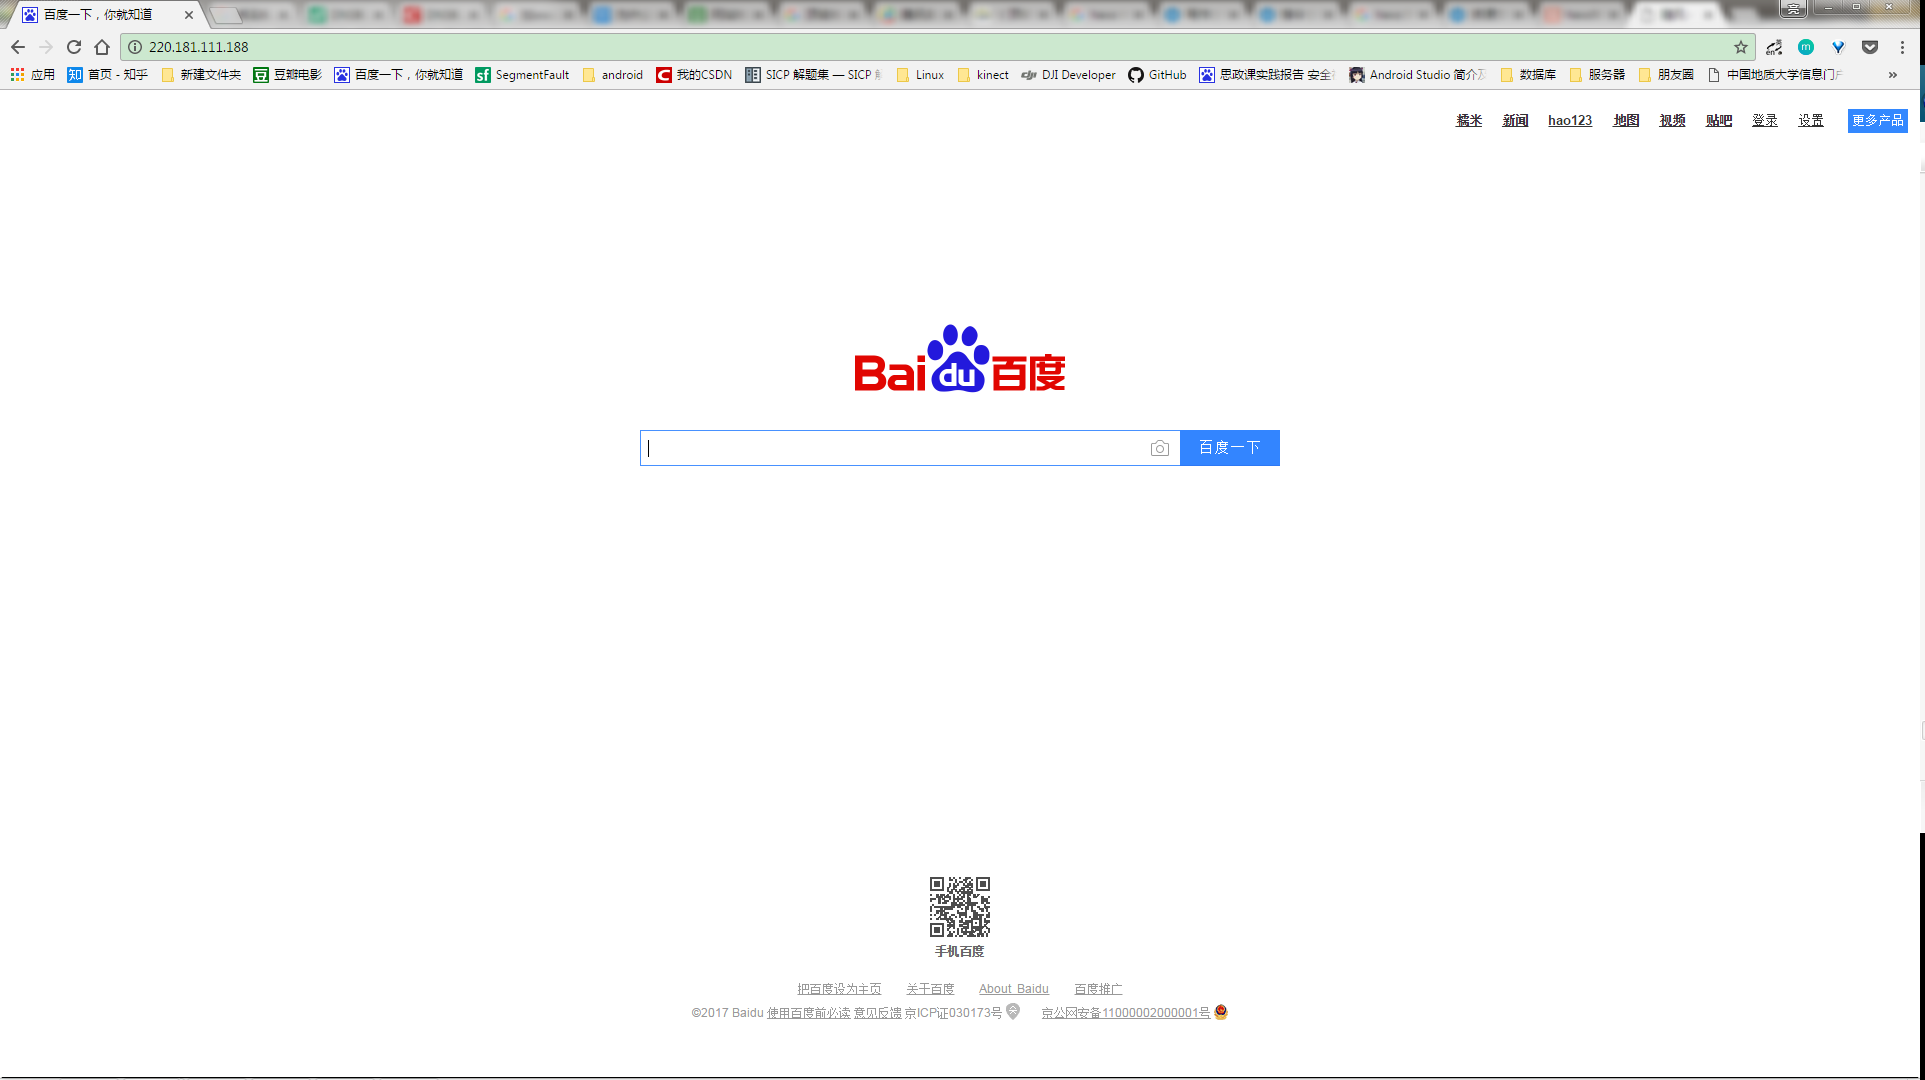1925x1080 pixels.
Task: Click the About Baidu footer link
Action: [1013, 989]
